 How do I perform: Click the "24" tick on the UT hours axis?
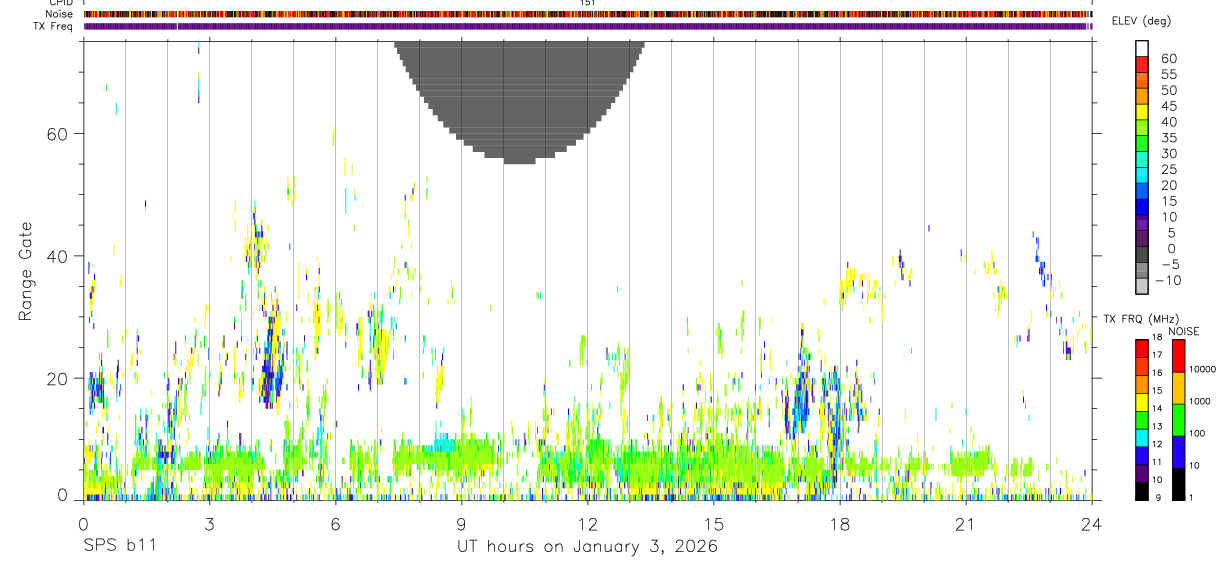coord(1091,525)
